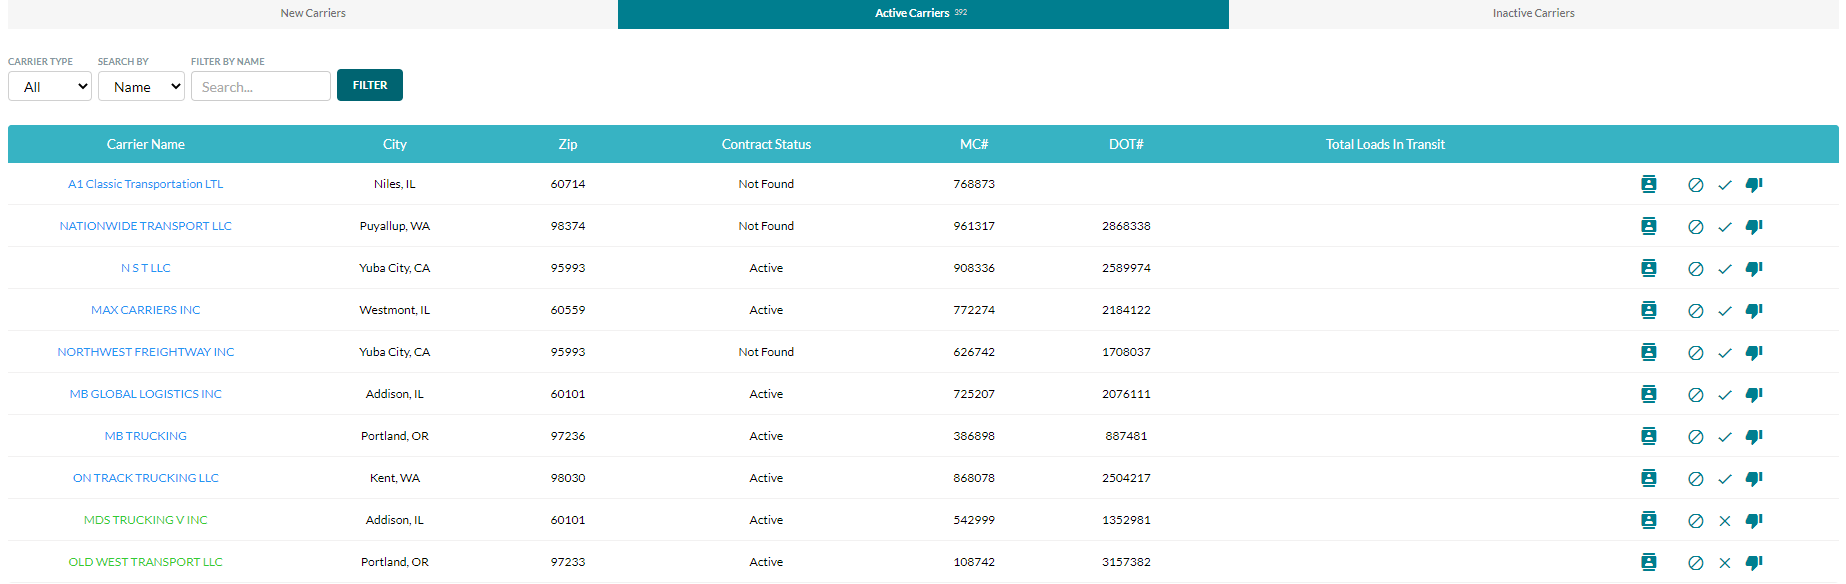
Task: Focus the Filter By Name search field
Action: tap(261, 86)
